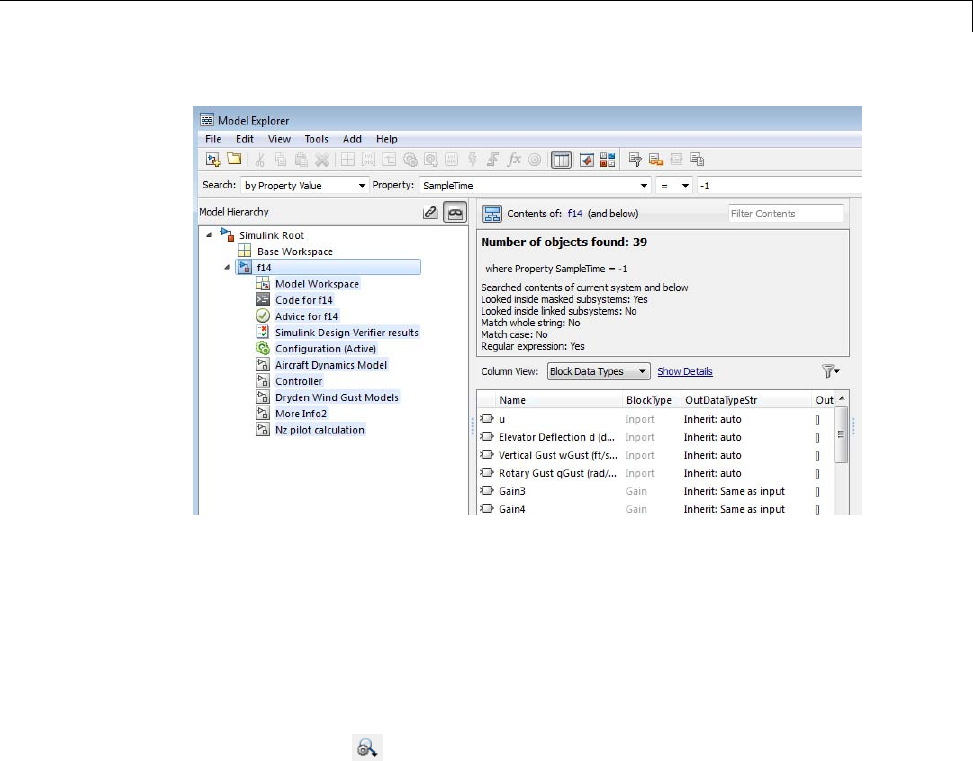Toggle the show linked subsystems chain icon
This screenshot has width=973, height=761.
[x=431, y=212]
